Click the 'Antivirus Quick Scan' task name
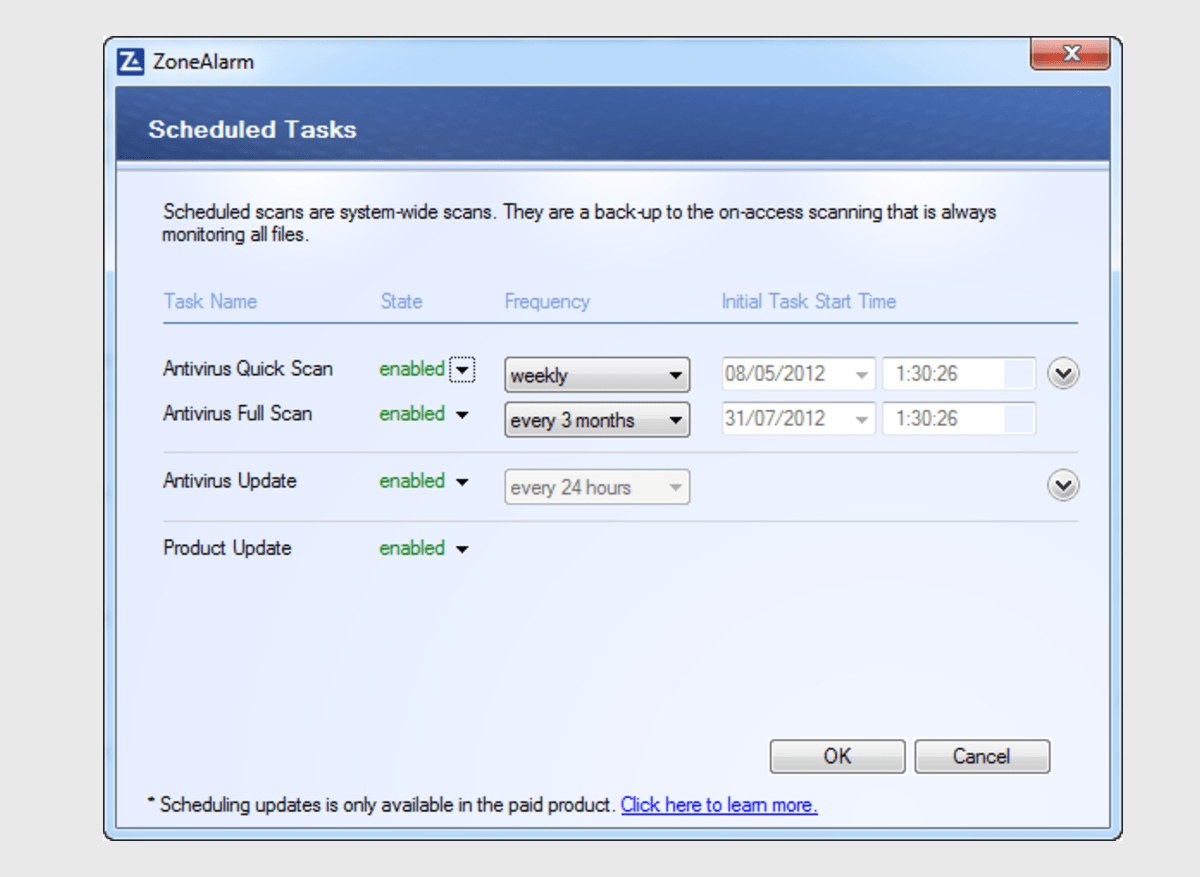The height and width of the screenshot is (877, 1200). click(248, 369)
